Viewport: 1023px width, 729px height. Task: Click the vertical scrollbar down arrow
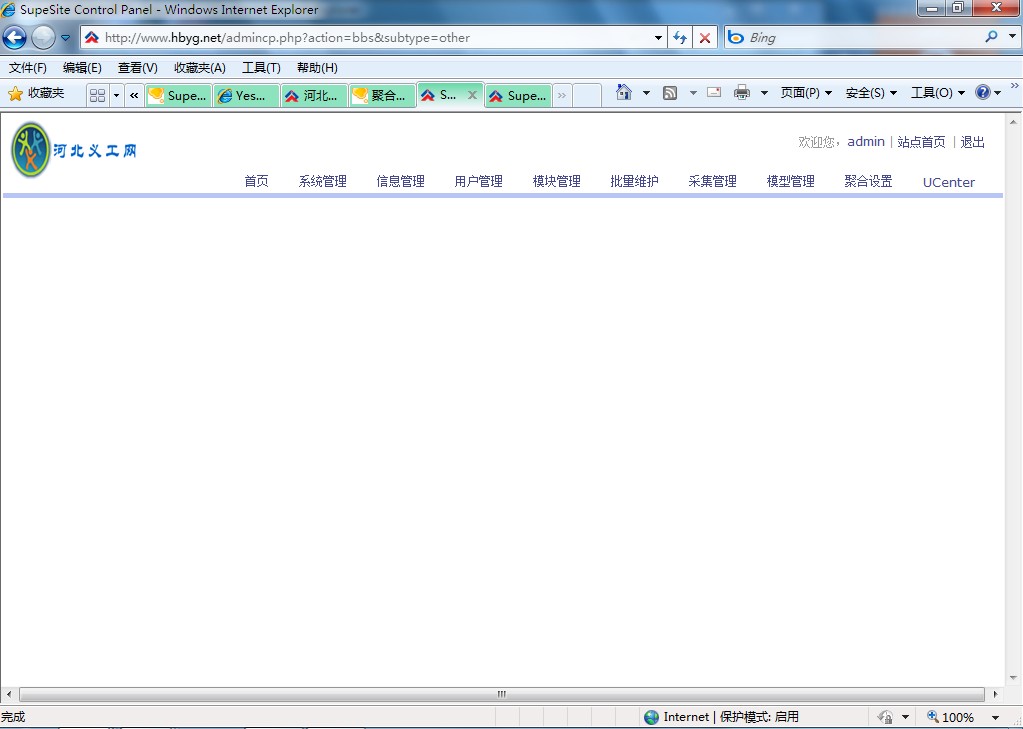[1013, 678]
